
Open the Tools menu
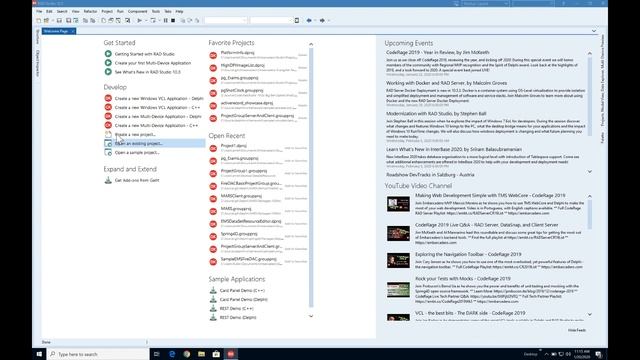click(x=156, y=11)
